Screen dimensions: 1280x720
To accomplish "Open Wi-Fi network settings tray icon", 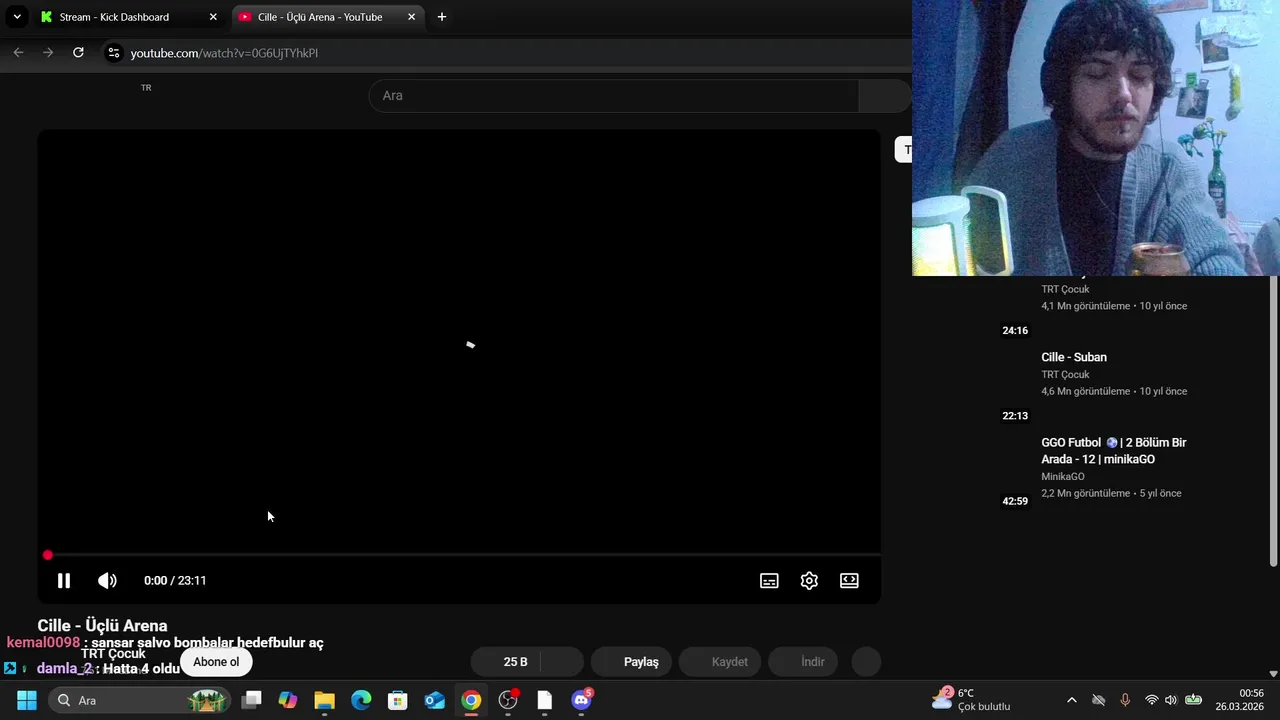I will (x=1152, y=700).
